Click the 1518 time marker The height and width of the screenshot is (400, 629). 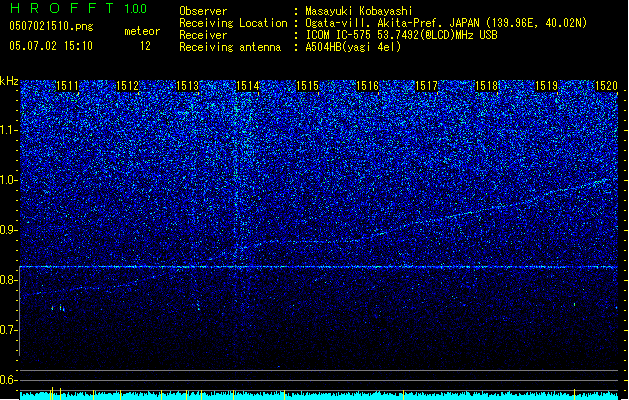(x=486, y=86)
